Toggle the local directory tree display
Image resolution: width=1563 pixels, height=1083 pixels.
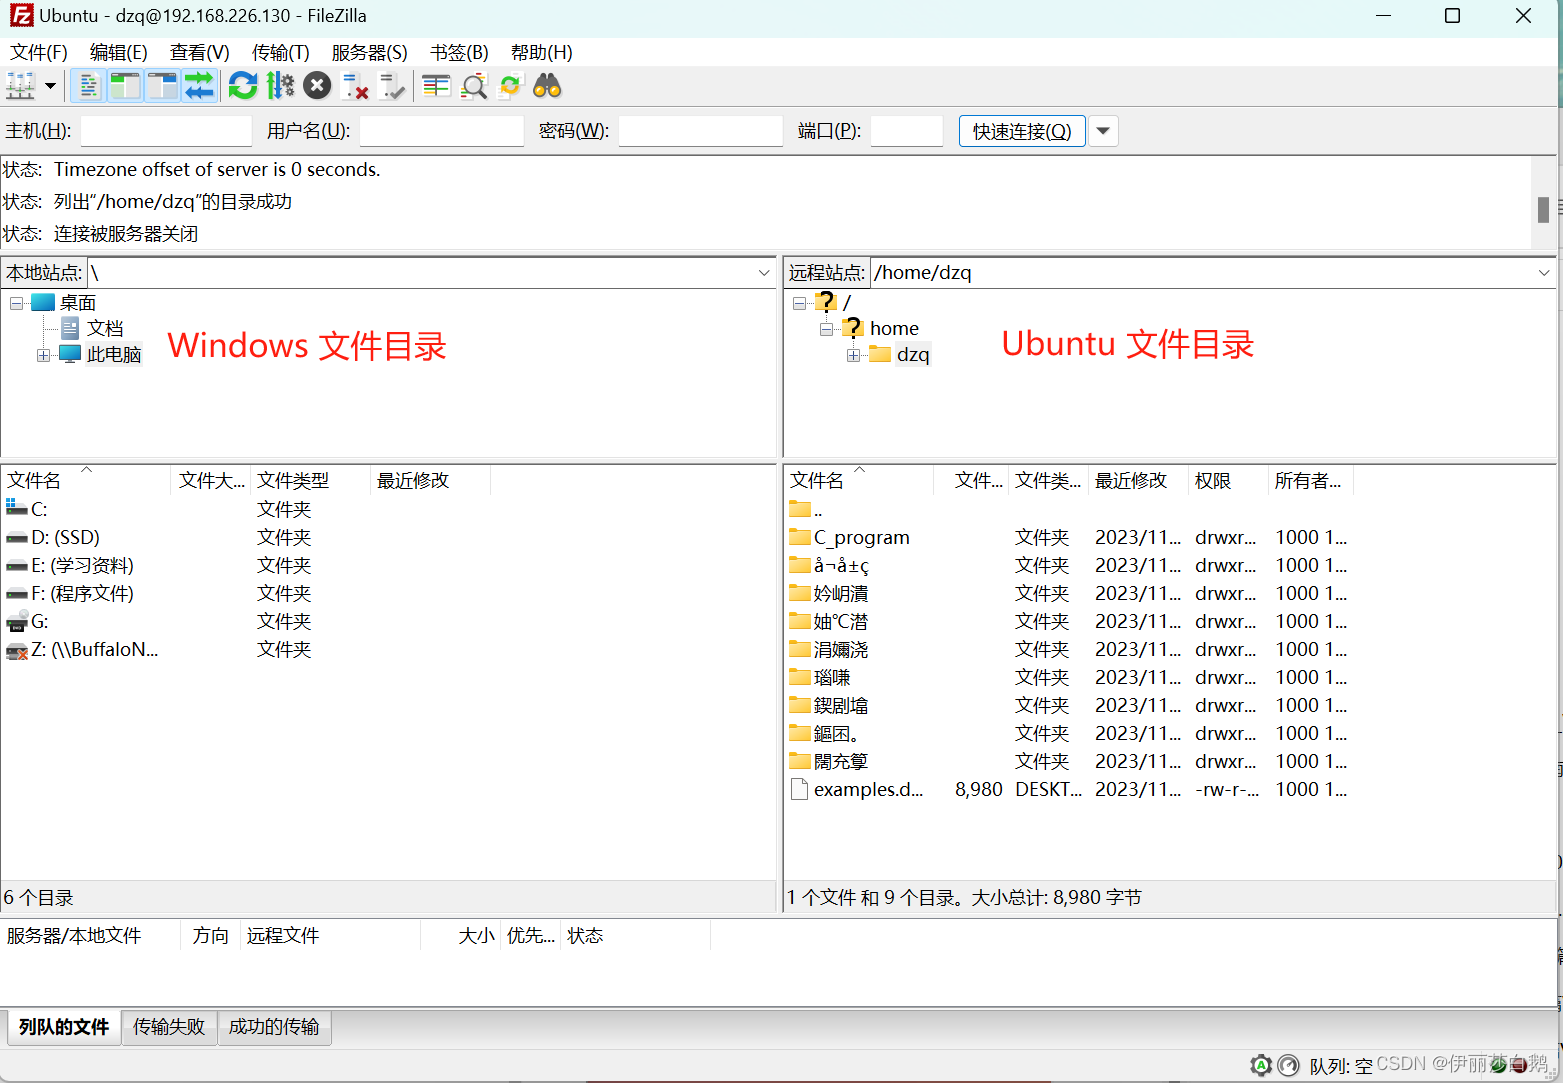tap(125, 86)
